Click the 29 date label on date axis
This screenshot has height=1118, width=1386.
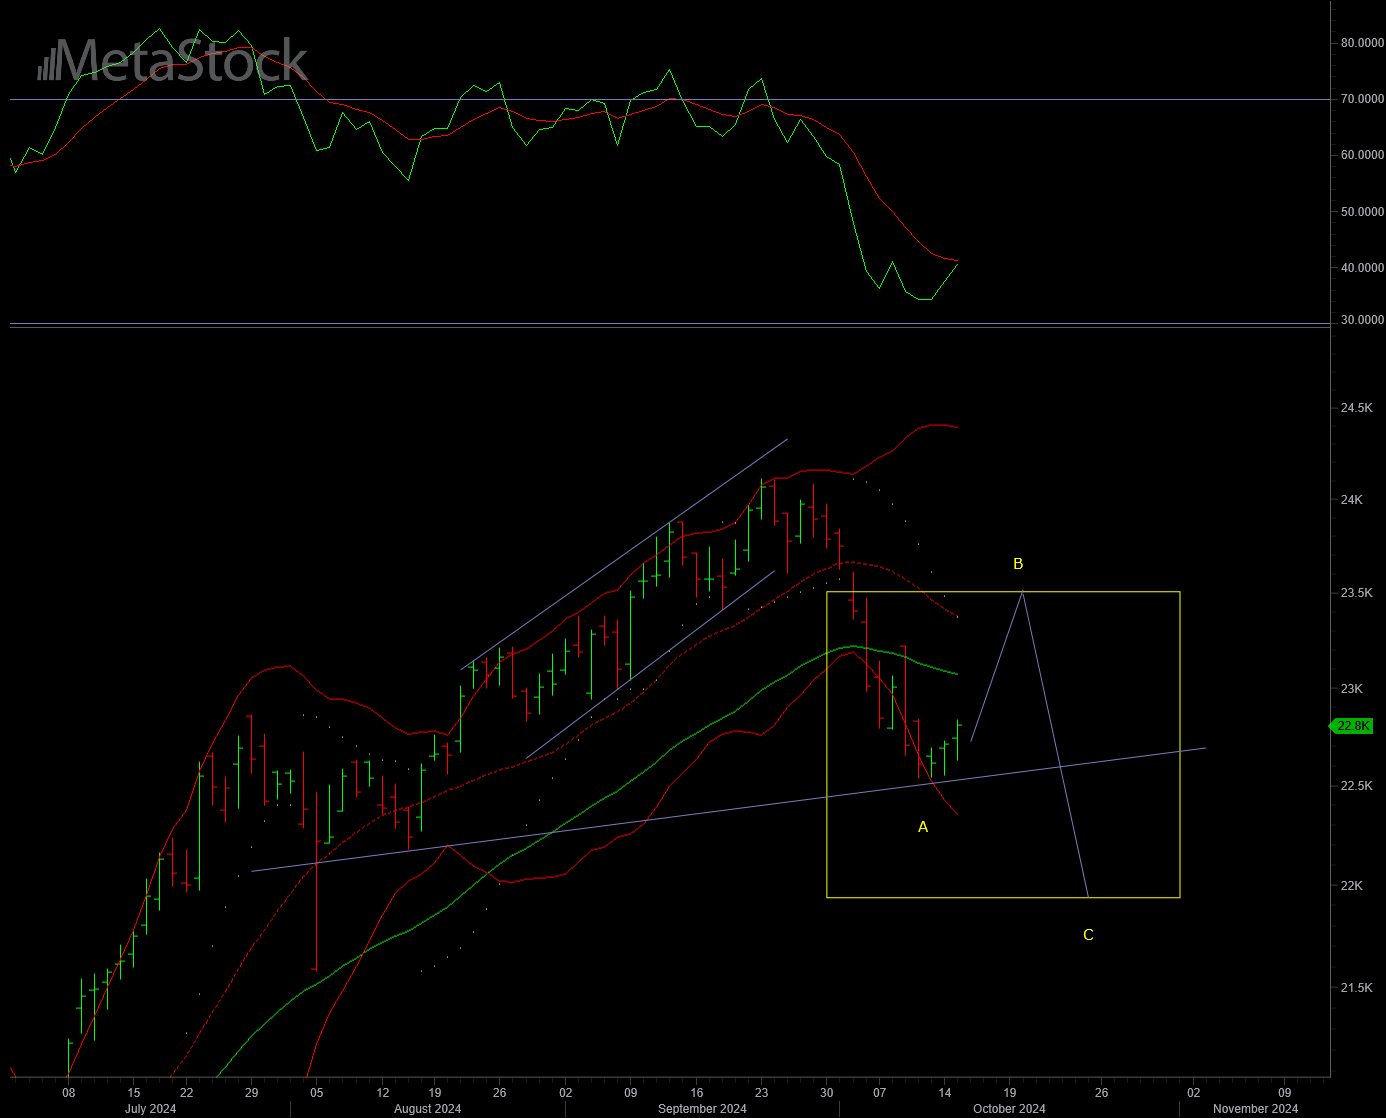point(251,1093)
